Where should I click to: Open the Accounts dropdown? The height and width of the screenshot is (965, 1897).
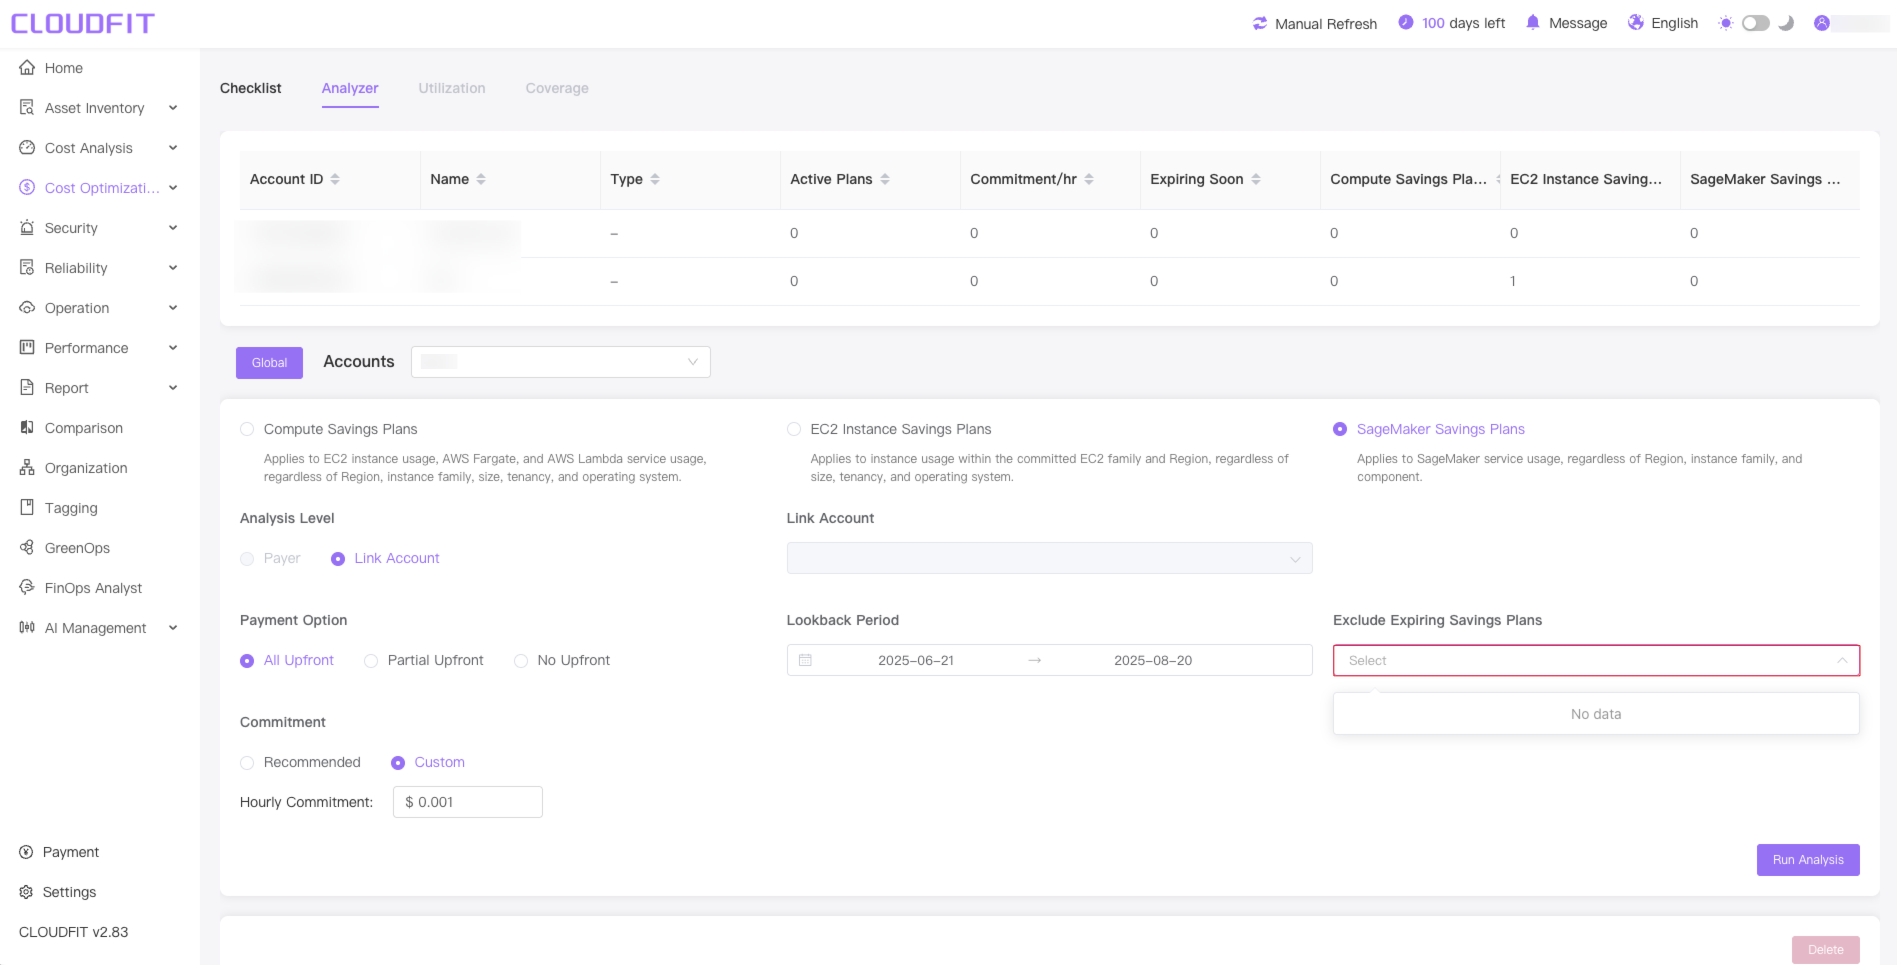(561, 362)
